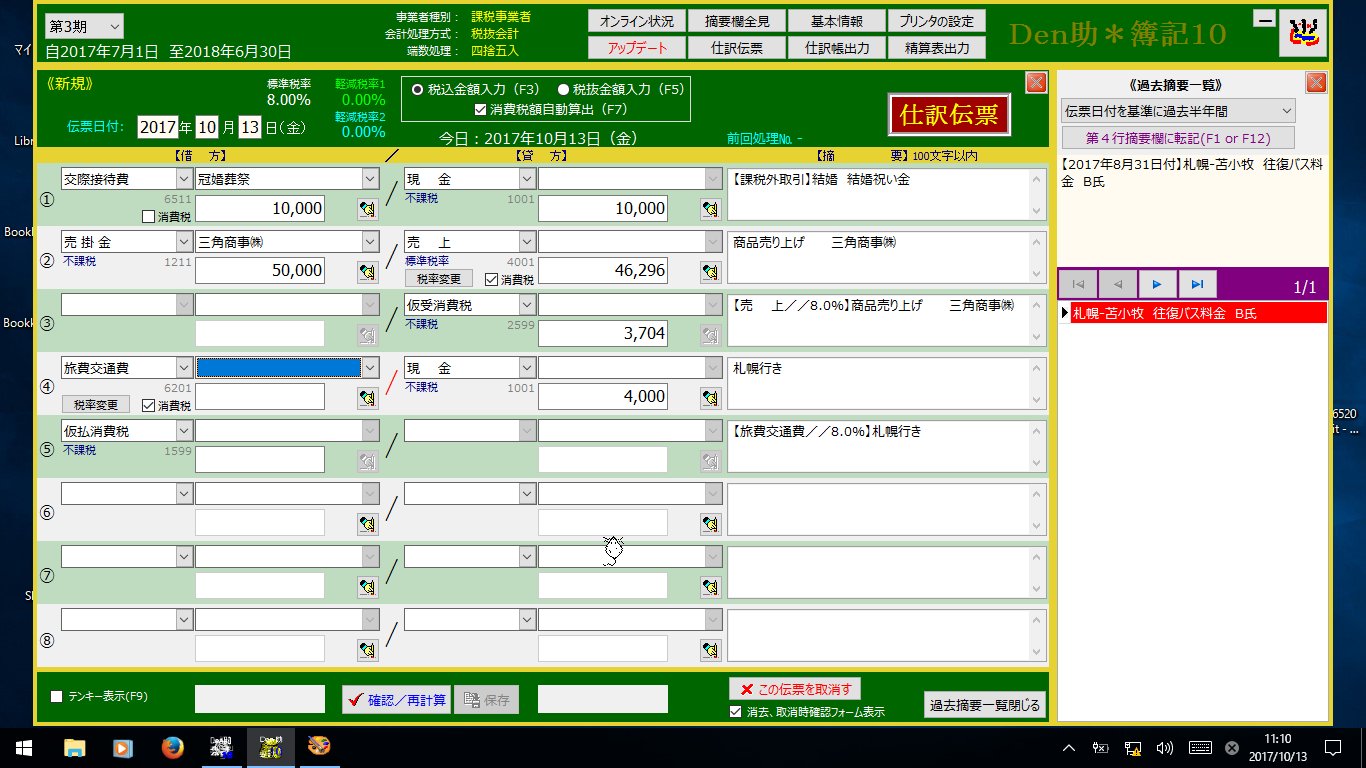Click calculator icon beside row 2 credit amount
This screenshot has height=768, width=1366.
coord(711,271)
